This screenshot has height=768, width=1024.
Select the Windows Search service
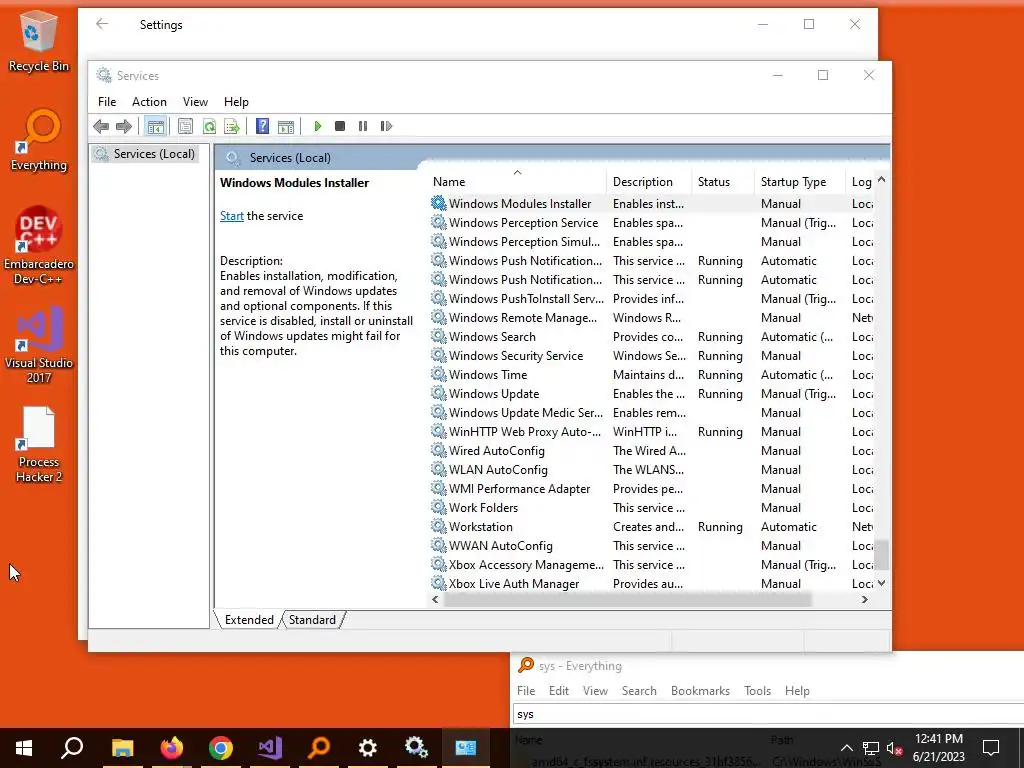[x=652, y=337]
